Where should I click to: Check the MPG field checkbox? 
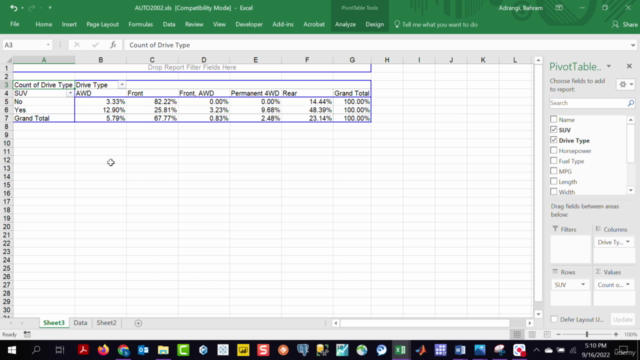pyautogui.click(x=553, y=171)
